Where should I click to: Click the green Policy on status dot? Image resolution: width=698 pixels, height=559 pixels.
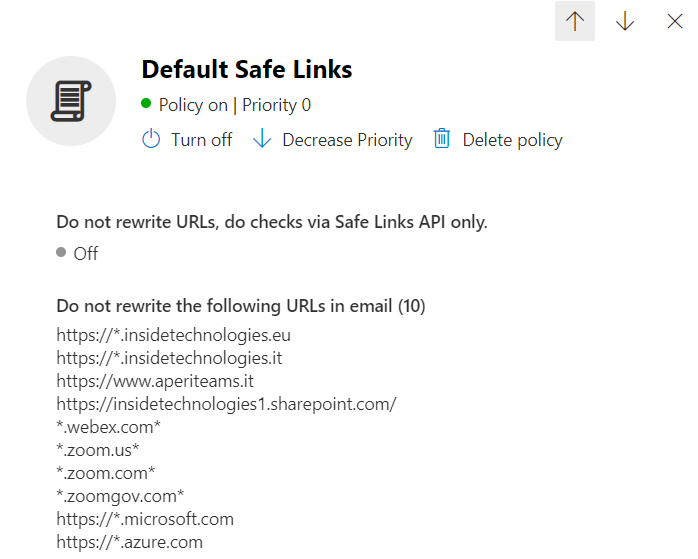tap(146, 104)
